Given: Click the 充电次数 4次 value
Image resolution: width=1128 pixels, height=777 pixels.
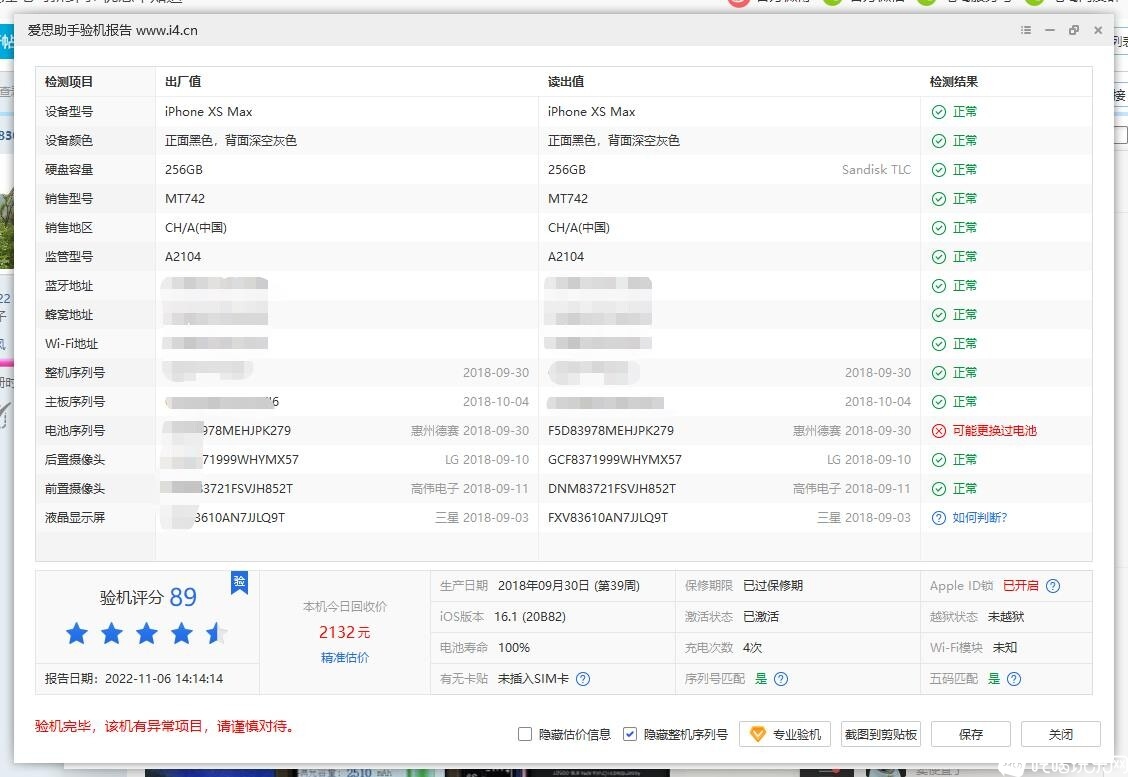Looking at the screenshot, I should tap(752, 648).
